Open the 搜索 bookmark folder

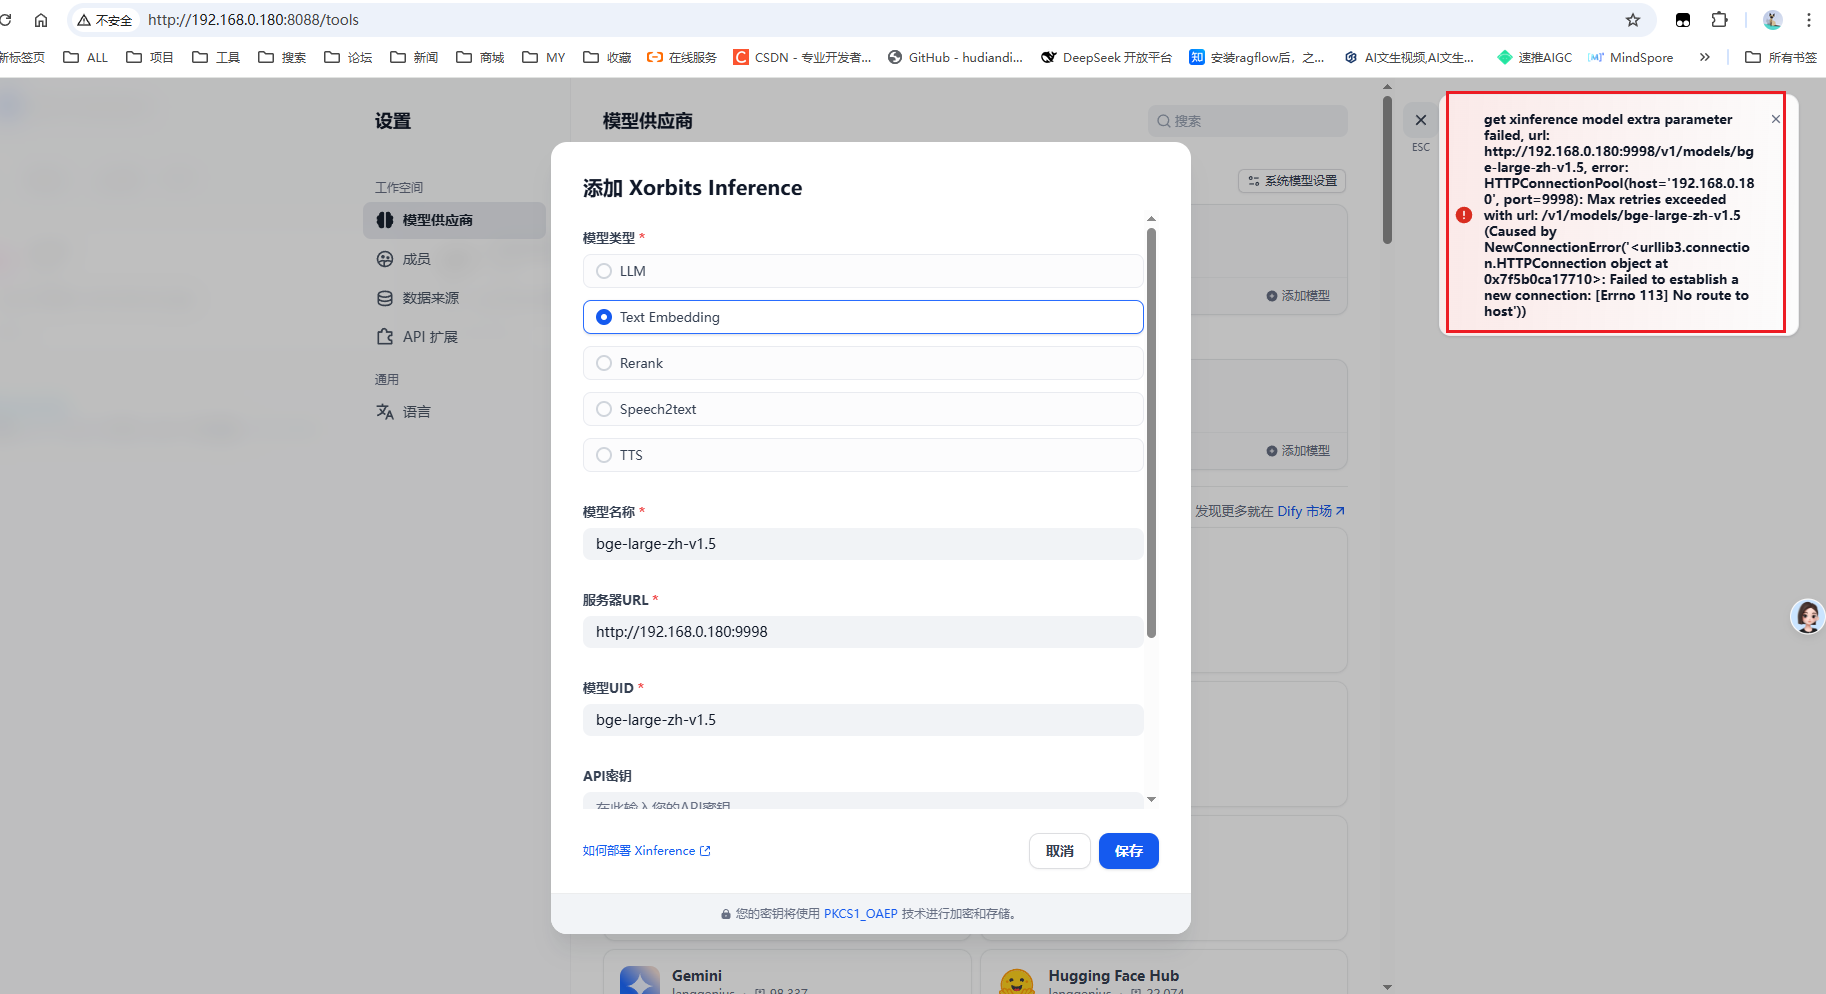[x=282, y=58]
